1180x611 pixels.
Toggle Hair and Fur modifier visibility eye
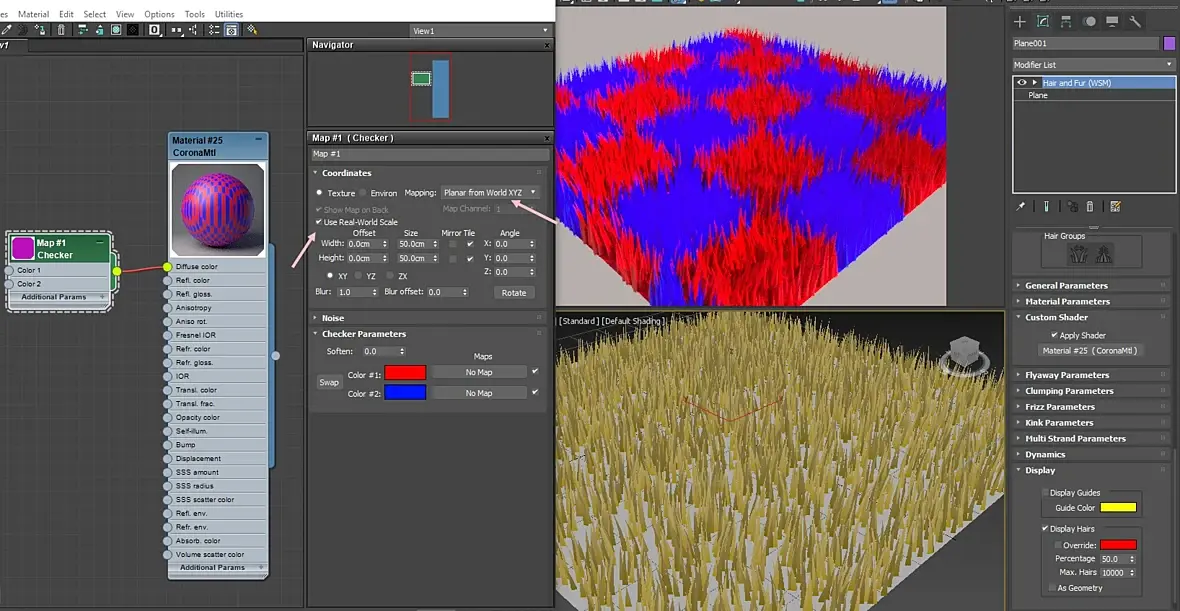pyautogui.click(x=1022, y=83)
